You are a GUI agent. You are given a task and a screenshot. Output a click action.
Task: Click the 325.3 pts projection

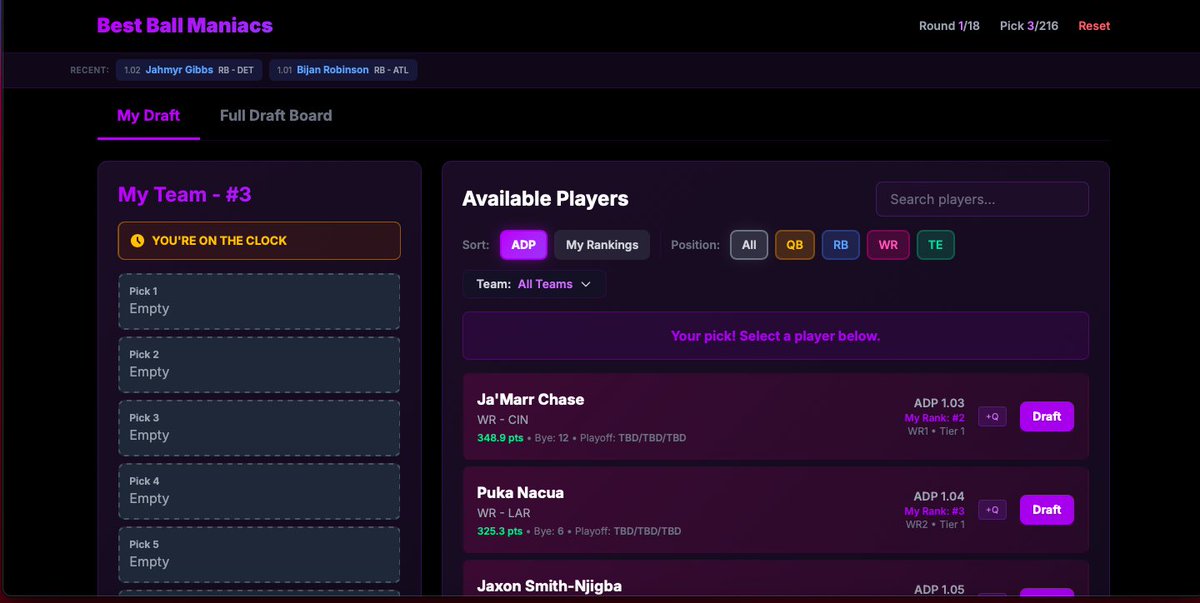(499, 531)
